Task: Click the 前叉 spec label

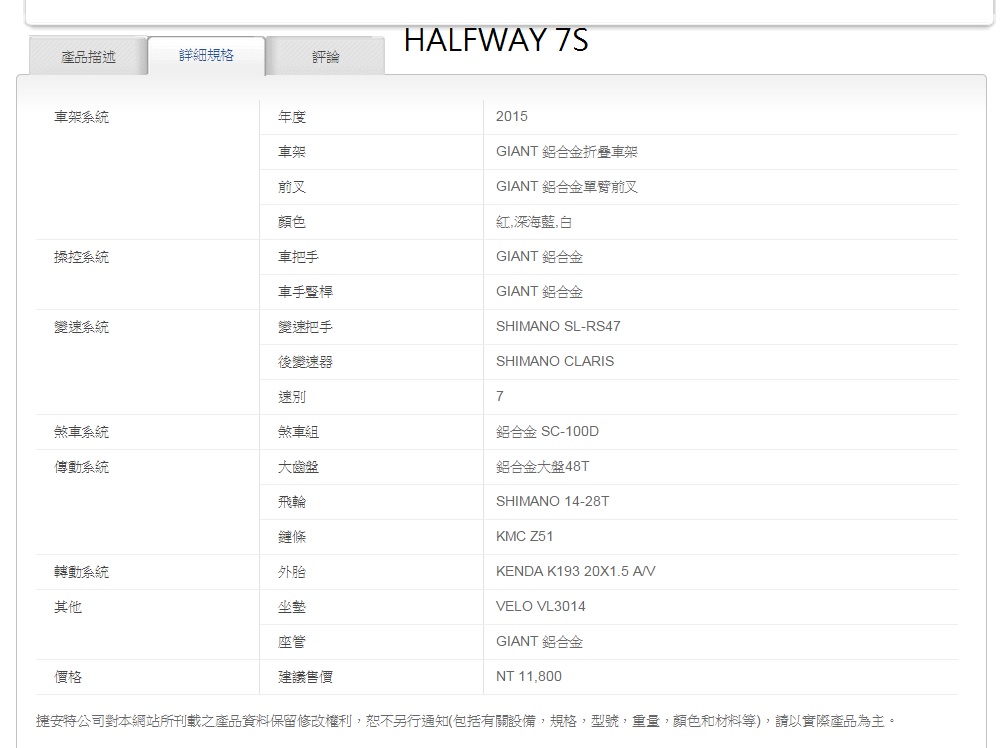Action: [292, 187]
